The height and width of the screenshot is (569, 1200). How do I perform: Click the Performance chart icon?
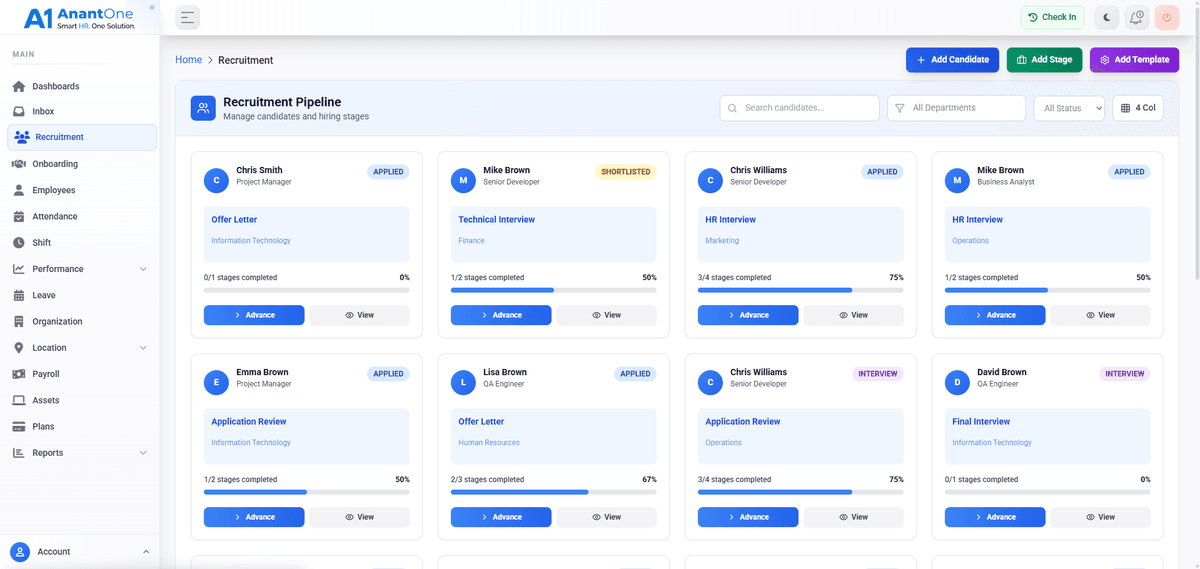pyautogui.click(x=19, y=269)
